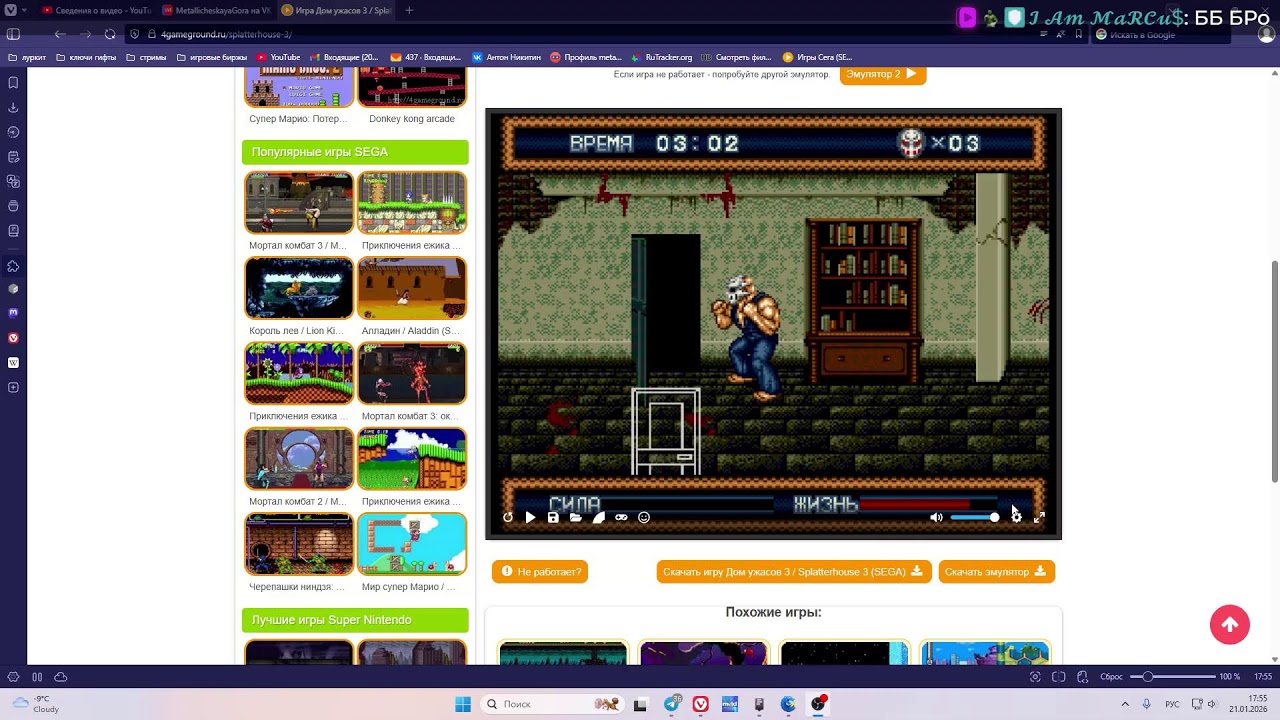
Task: Open the Мортал комбат 3 game thumbnail
Action: (299, 202)
